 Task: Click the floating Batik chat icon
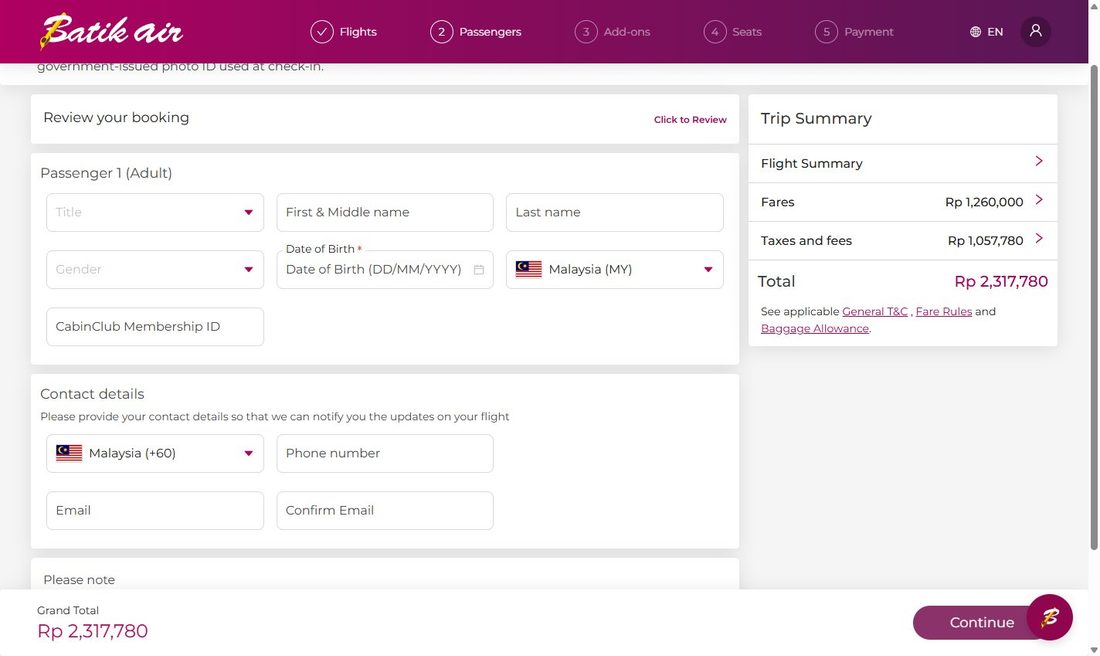tap(1049, 617)
